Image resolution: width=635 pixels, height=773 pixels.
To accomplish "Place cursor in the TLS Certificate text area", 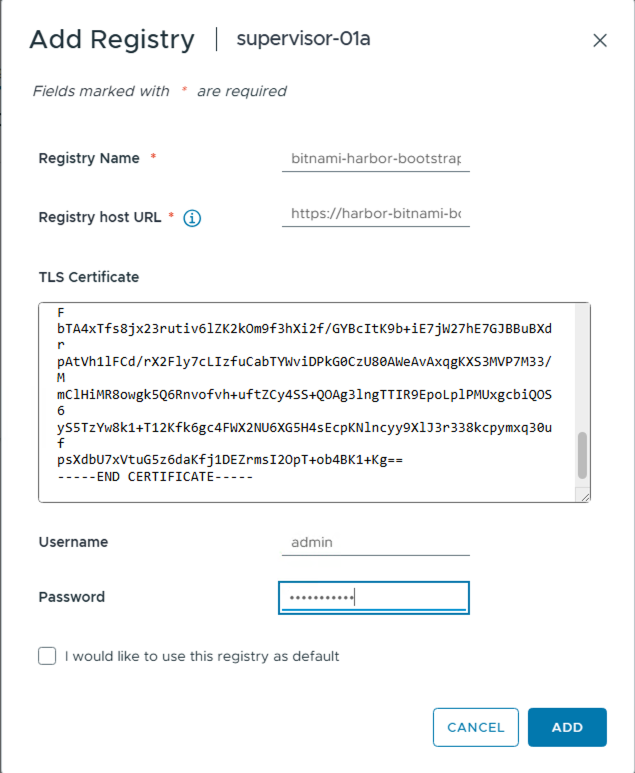I will point(300,400).
